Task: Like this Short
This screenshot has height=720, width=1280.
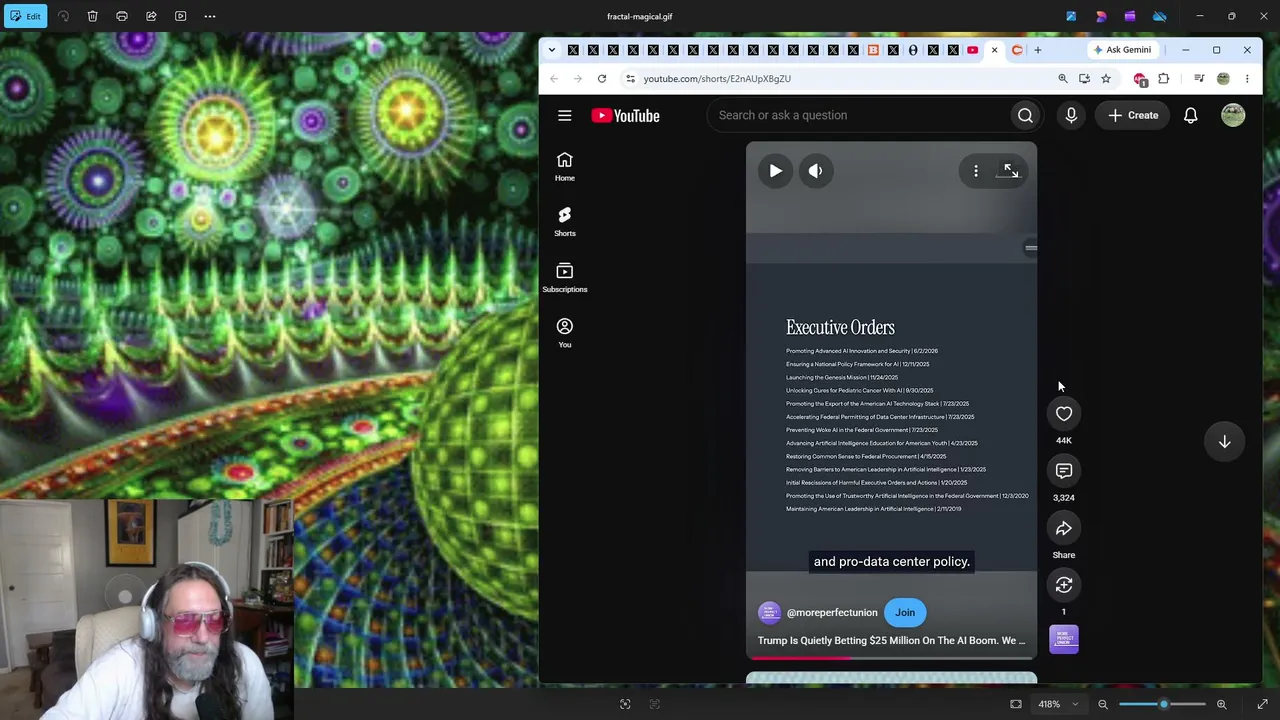Action: [x=1064, y=414]
